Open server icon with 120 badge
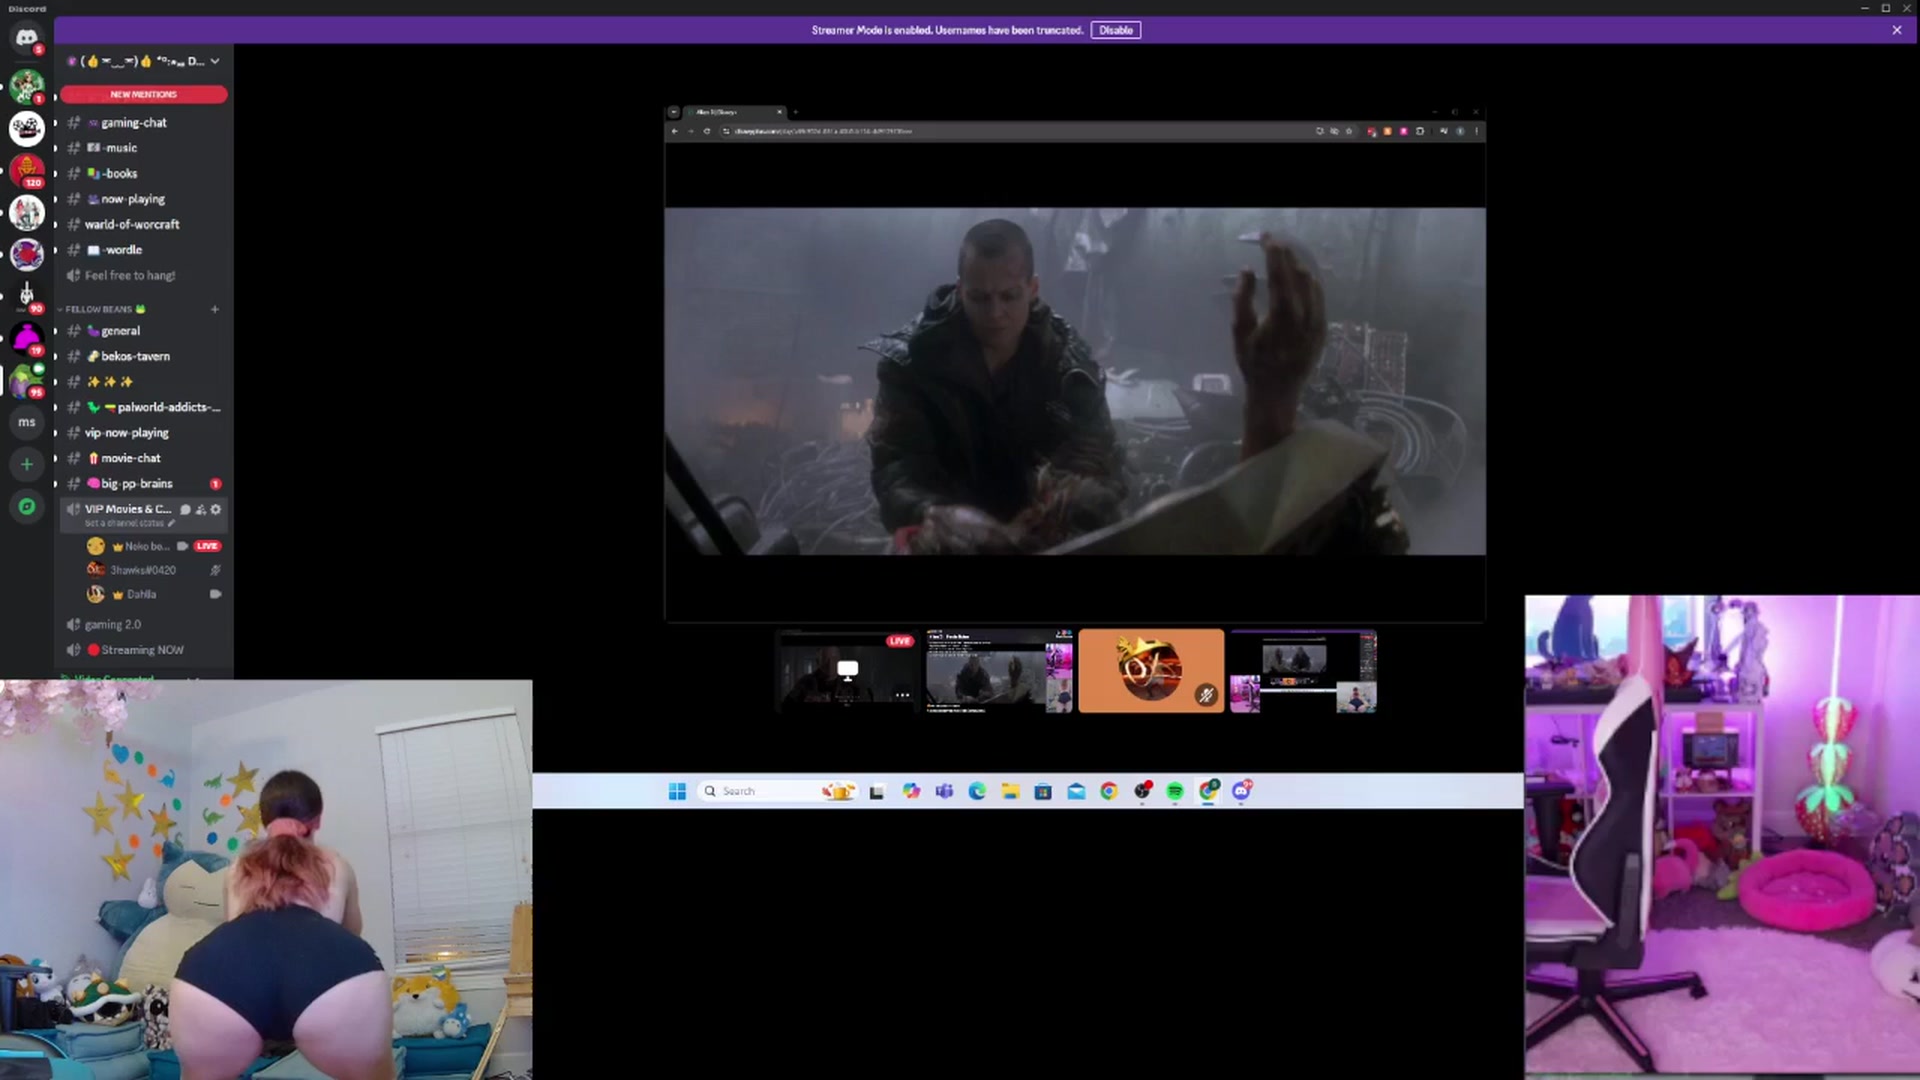This screenshot has width=1920, height=1080. (27, 170)
